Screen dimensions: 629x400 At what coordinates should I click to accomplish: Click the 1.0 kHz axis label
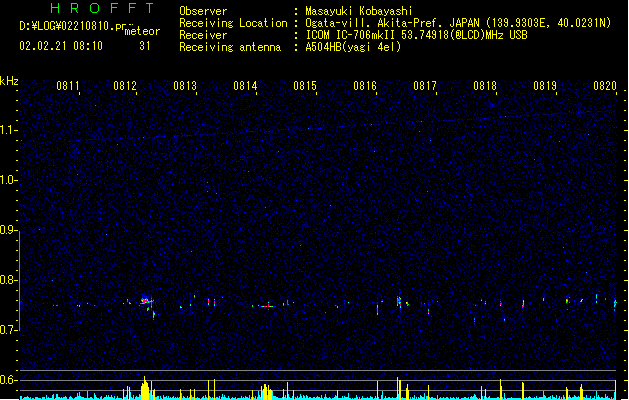click(8, 180)
